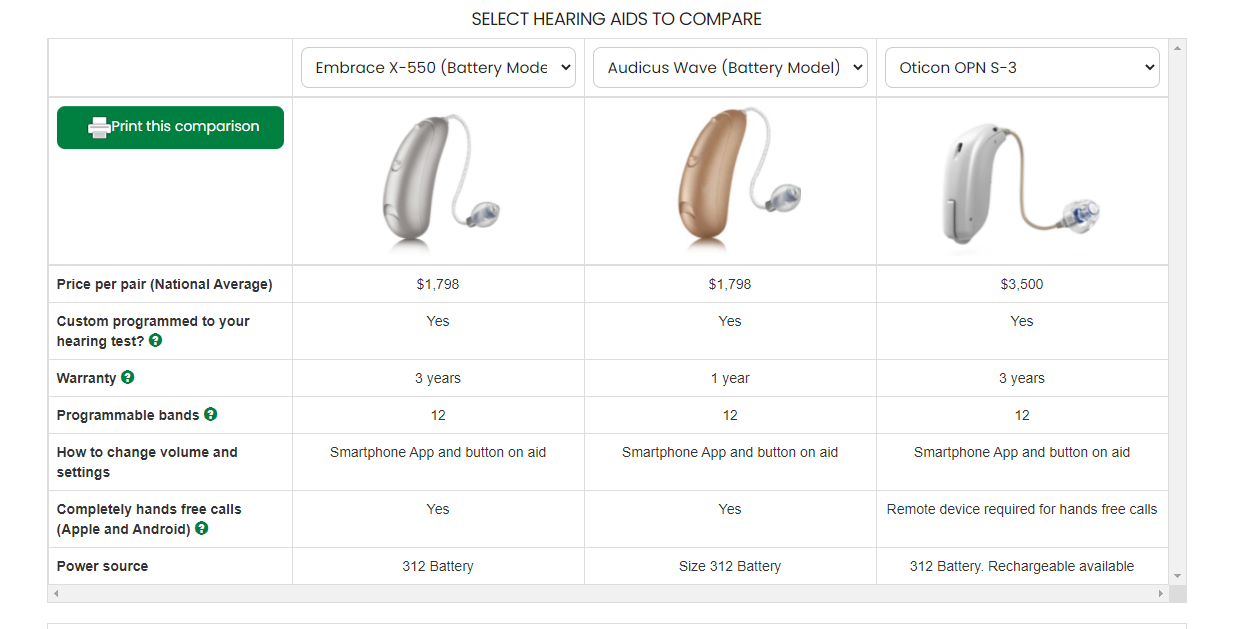This screenshot has width=1236, height=629.
Task: Select the silver Embrace X-550 hearing aid image
Action: pyautogui.click(x=440, y=180)
